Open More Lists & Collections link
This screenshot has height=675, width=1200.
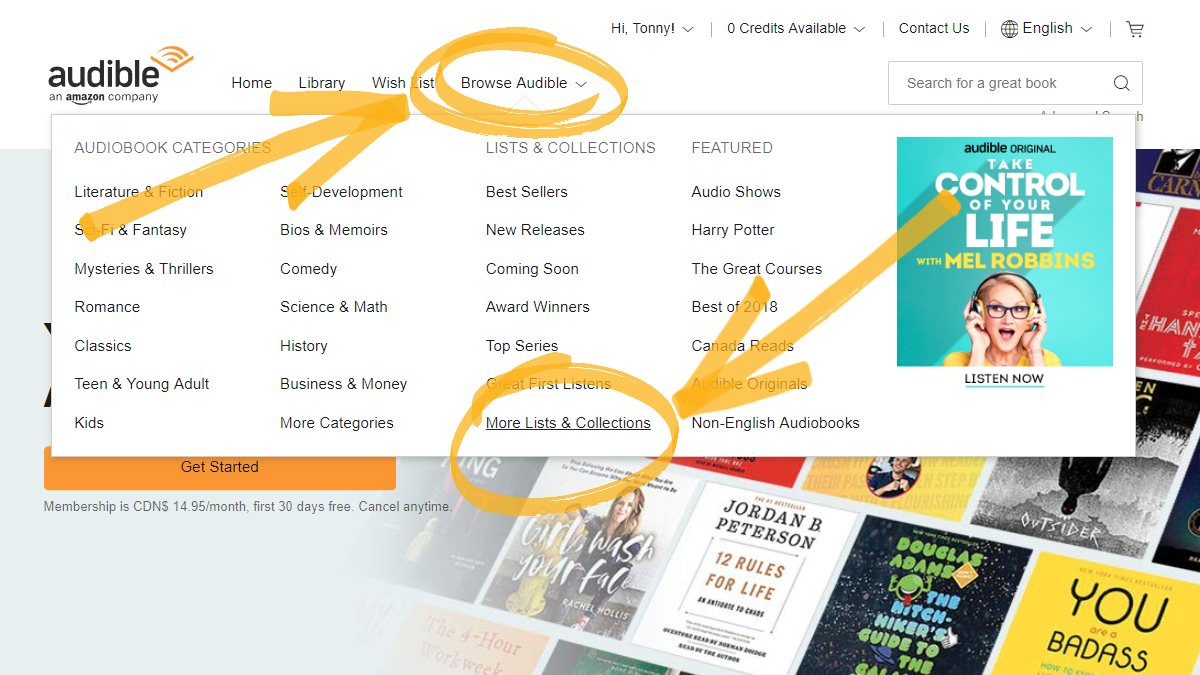[x=568, y=423]
